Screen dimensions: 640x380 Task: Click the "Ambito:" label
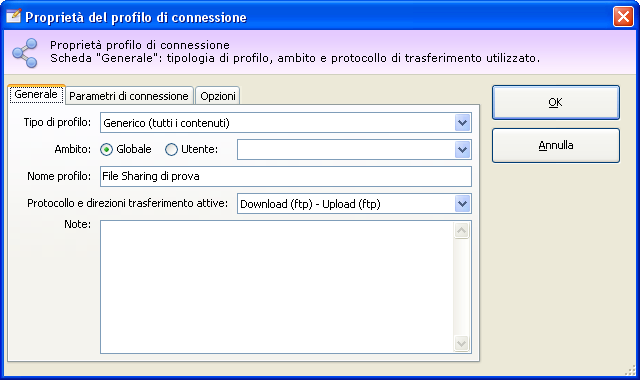[x=73, y=149]
